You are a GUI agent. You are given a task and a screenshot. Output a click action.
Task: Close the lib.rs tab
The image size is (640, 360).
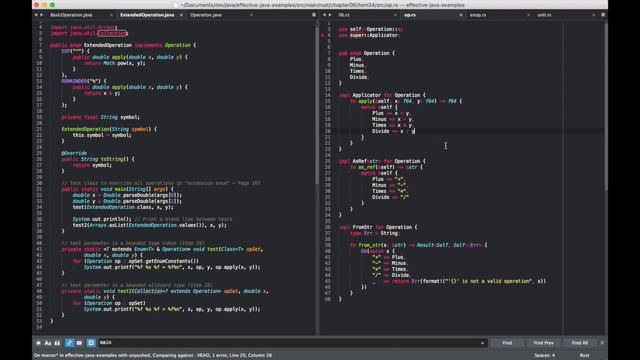pos(395,15)
